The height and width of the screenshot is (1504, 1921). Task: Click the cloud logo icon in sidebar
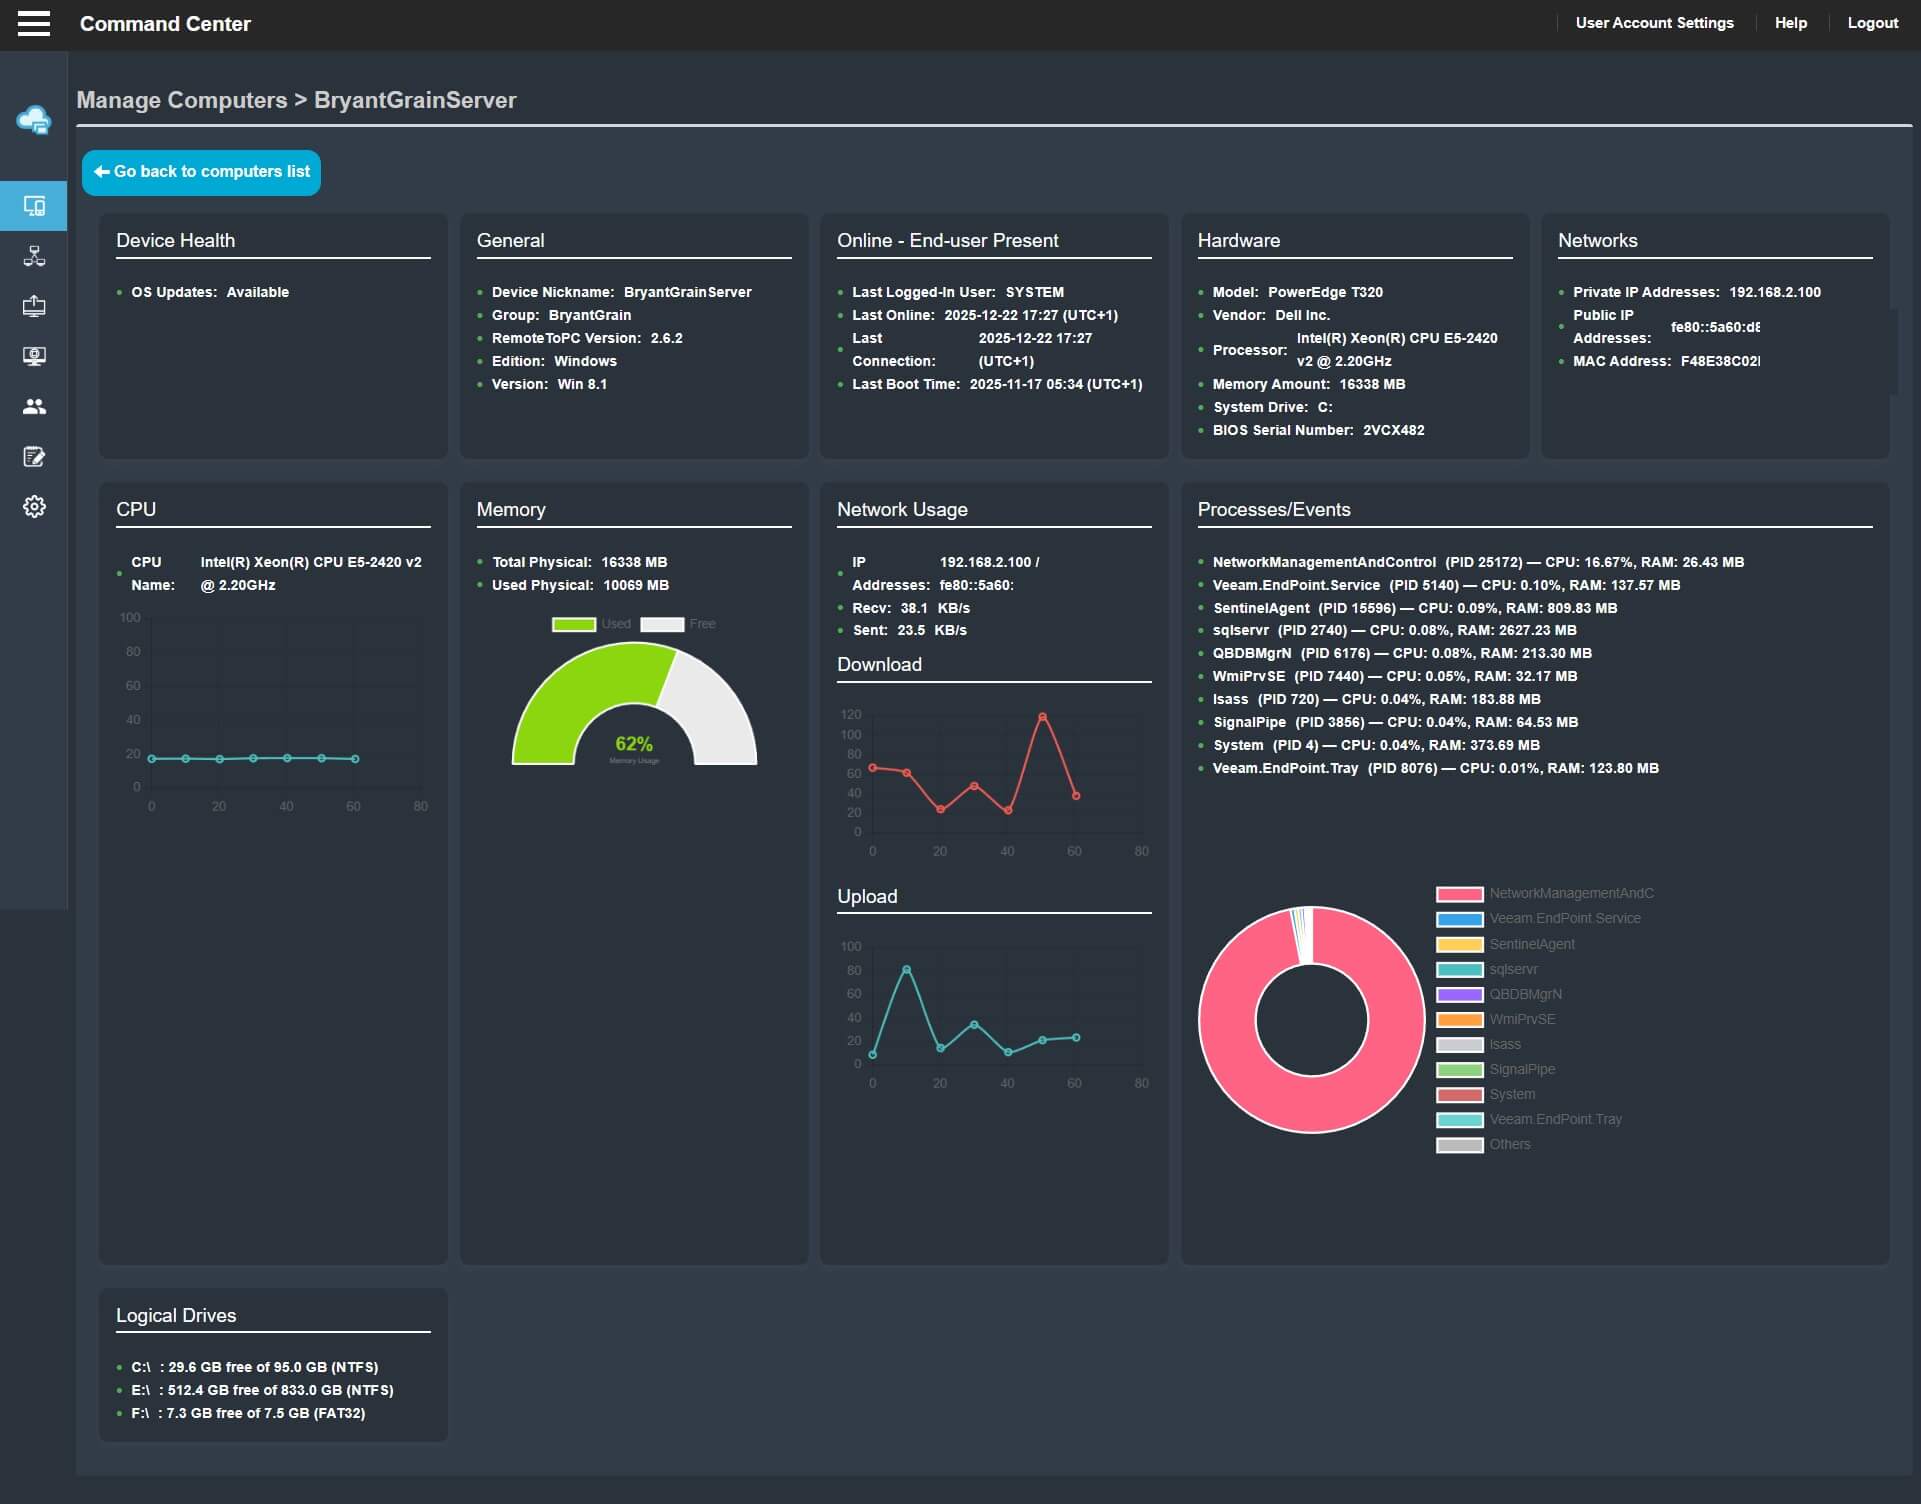[x=34, y=120]
